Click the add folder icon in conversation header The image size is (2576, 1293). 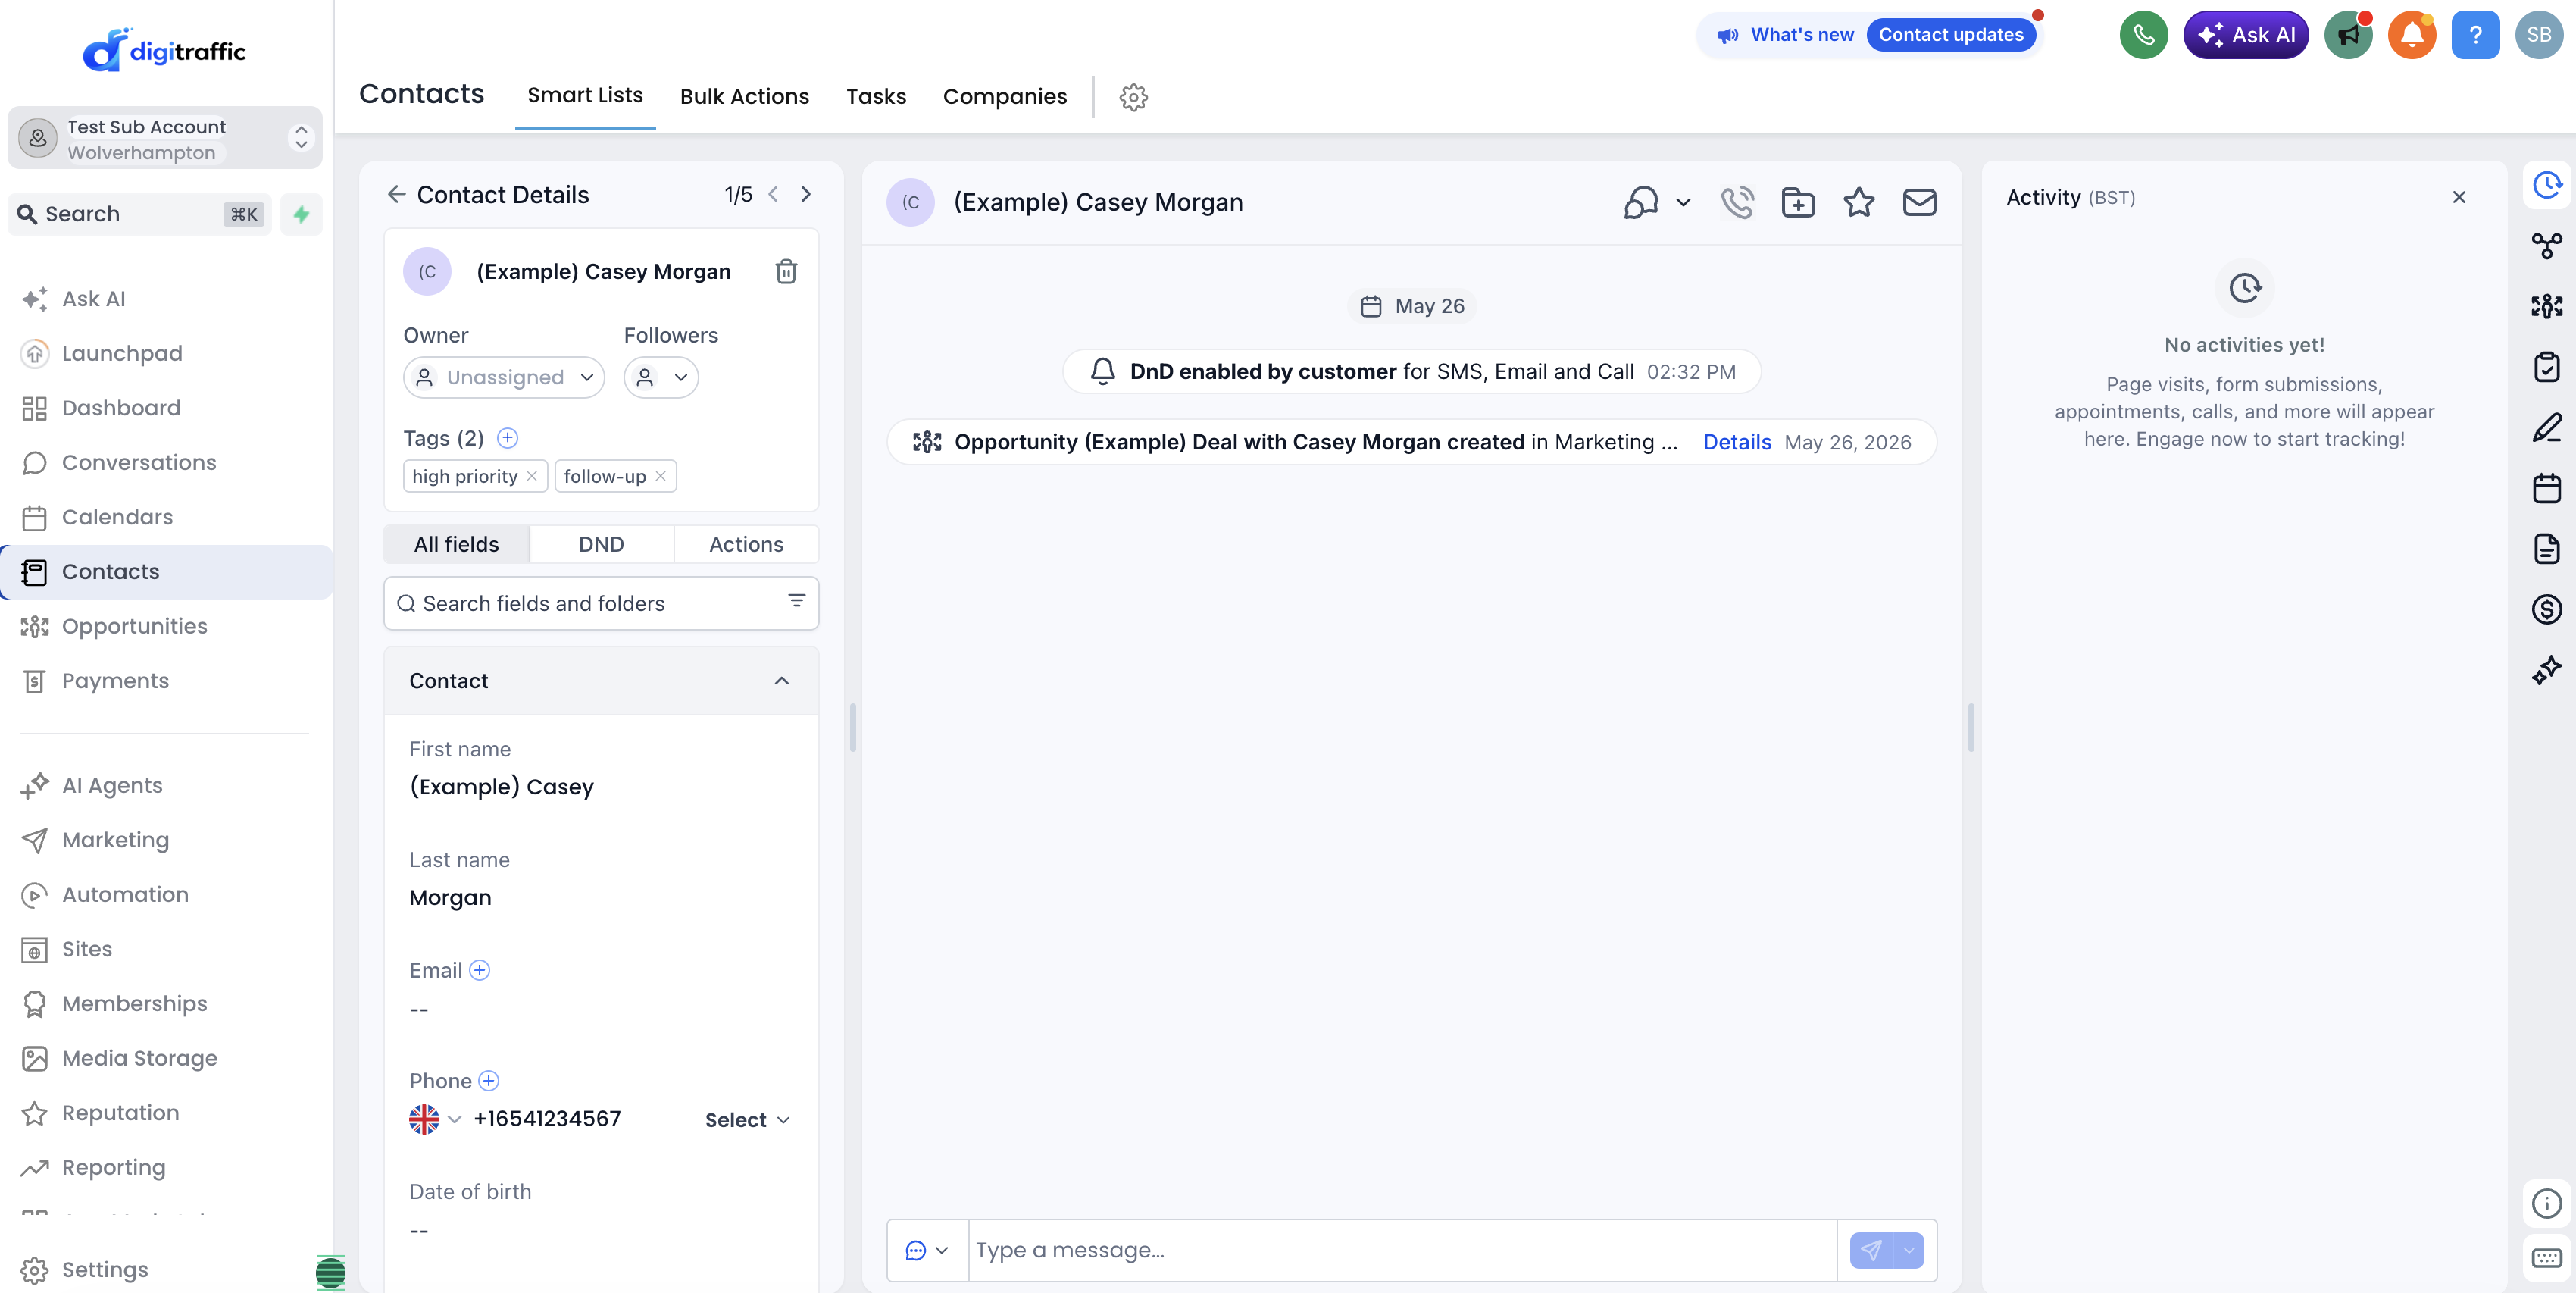coord(1798,202)
